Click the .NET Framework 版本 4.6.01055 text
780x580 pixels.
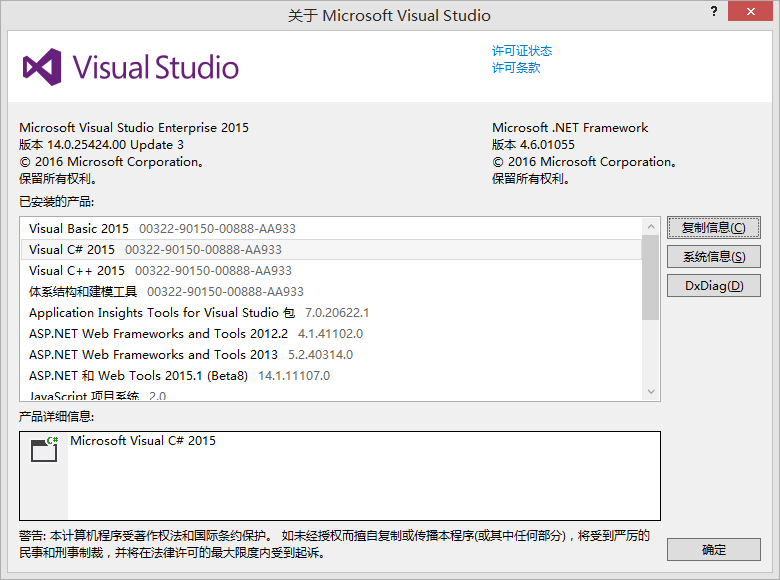(533, 145)
